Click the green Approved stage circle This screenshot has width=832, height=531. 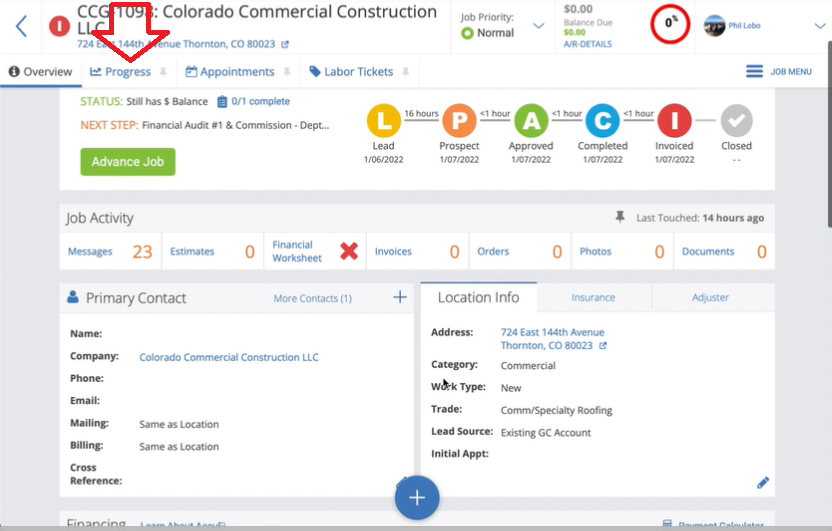[531, 121]
